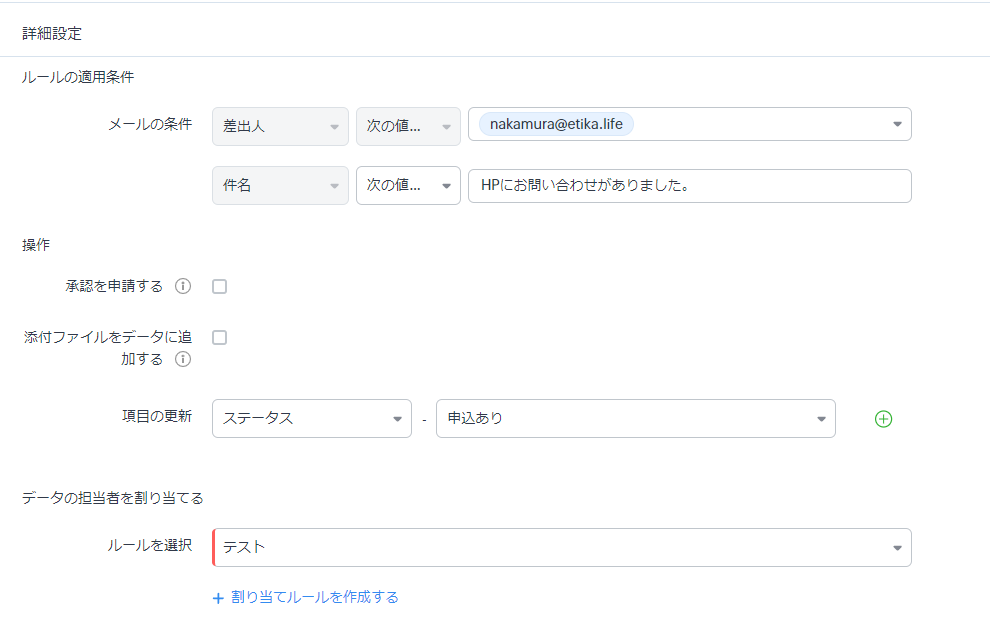Viewport: 990px width, 643px height.
Task: Click the ルールを選択 label
Action: [x=150, y=545]
